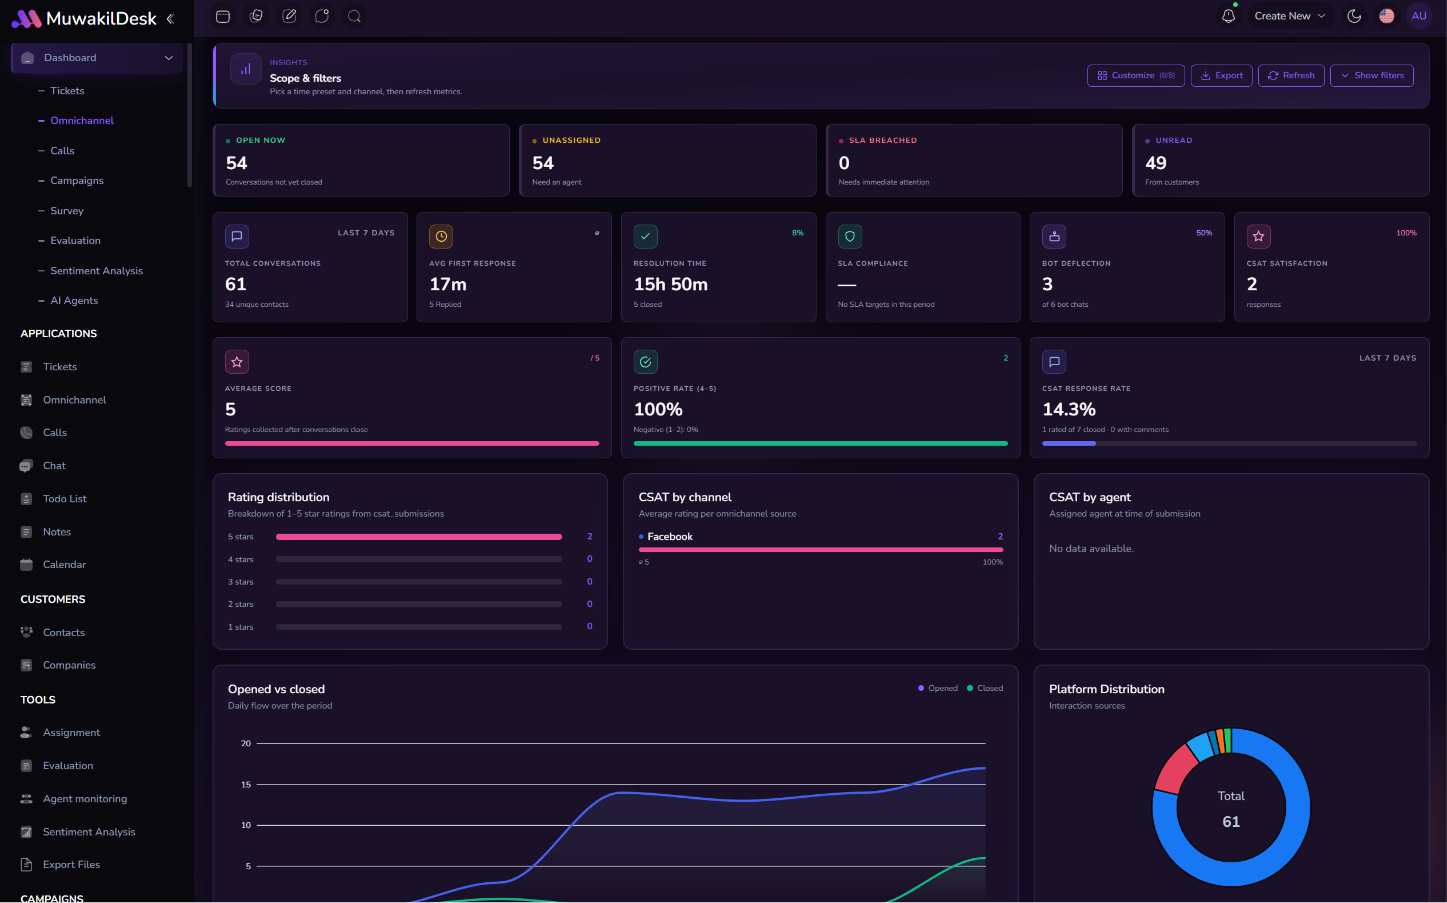This screenshot has width=1447, height=903.
Task: Change language via the US flag icon
Action: [x=1386, y=16]
